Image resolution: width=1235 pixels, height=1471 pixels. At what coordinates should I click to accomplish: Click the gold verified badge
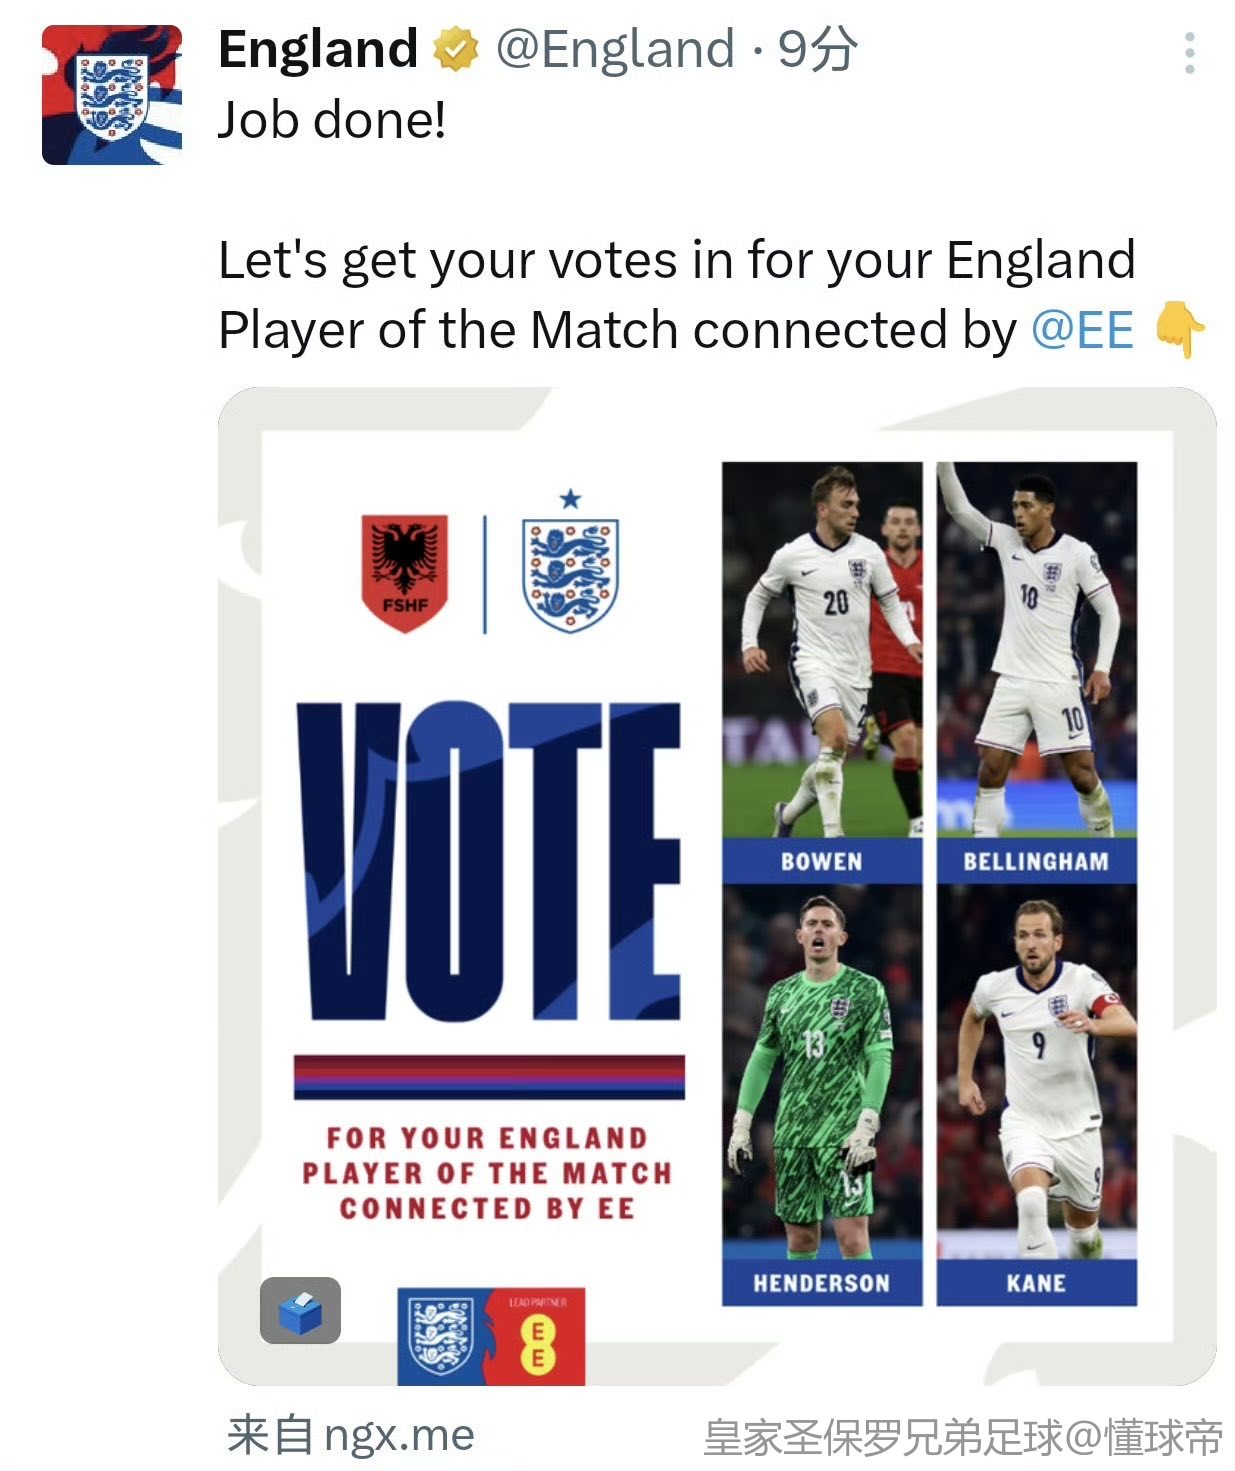tap(455, 50)
